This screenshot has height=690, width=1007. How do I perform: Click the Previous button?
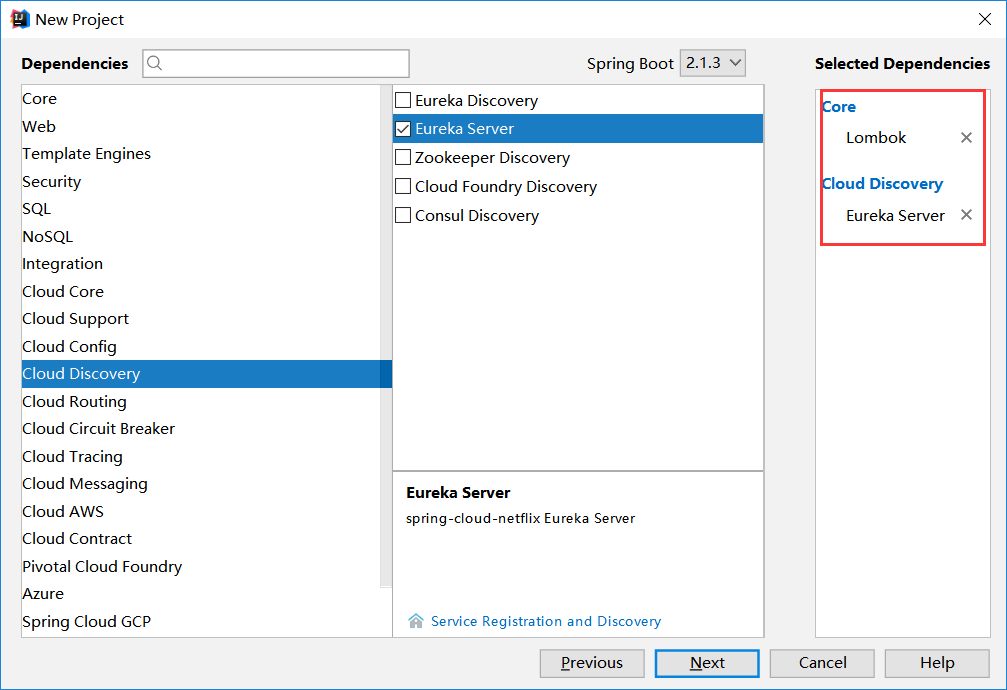point(591,663)
